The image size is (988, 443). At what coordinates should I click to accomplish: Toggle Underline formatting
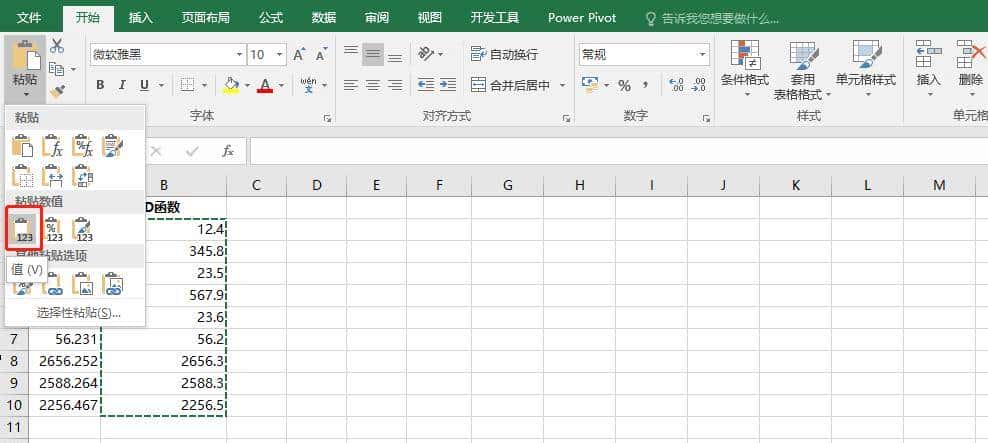tap(144, 85)
